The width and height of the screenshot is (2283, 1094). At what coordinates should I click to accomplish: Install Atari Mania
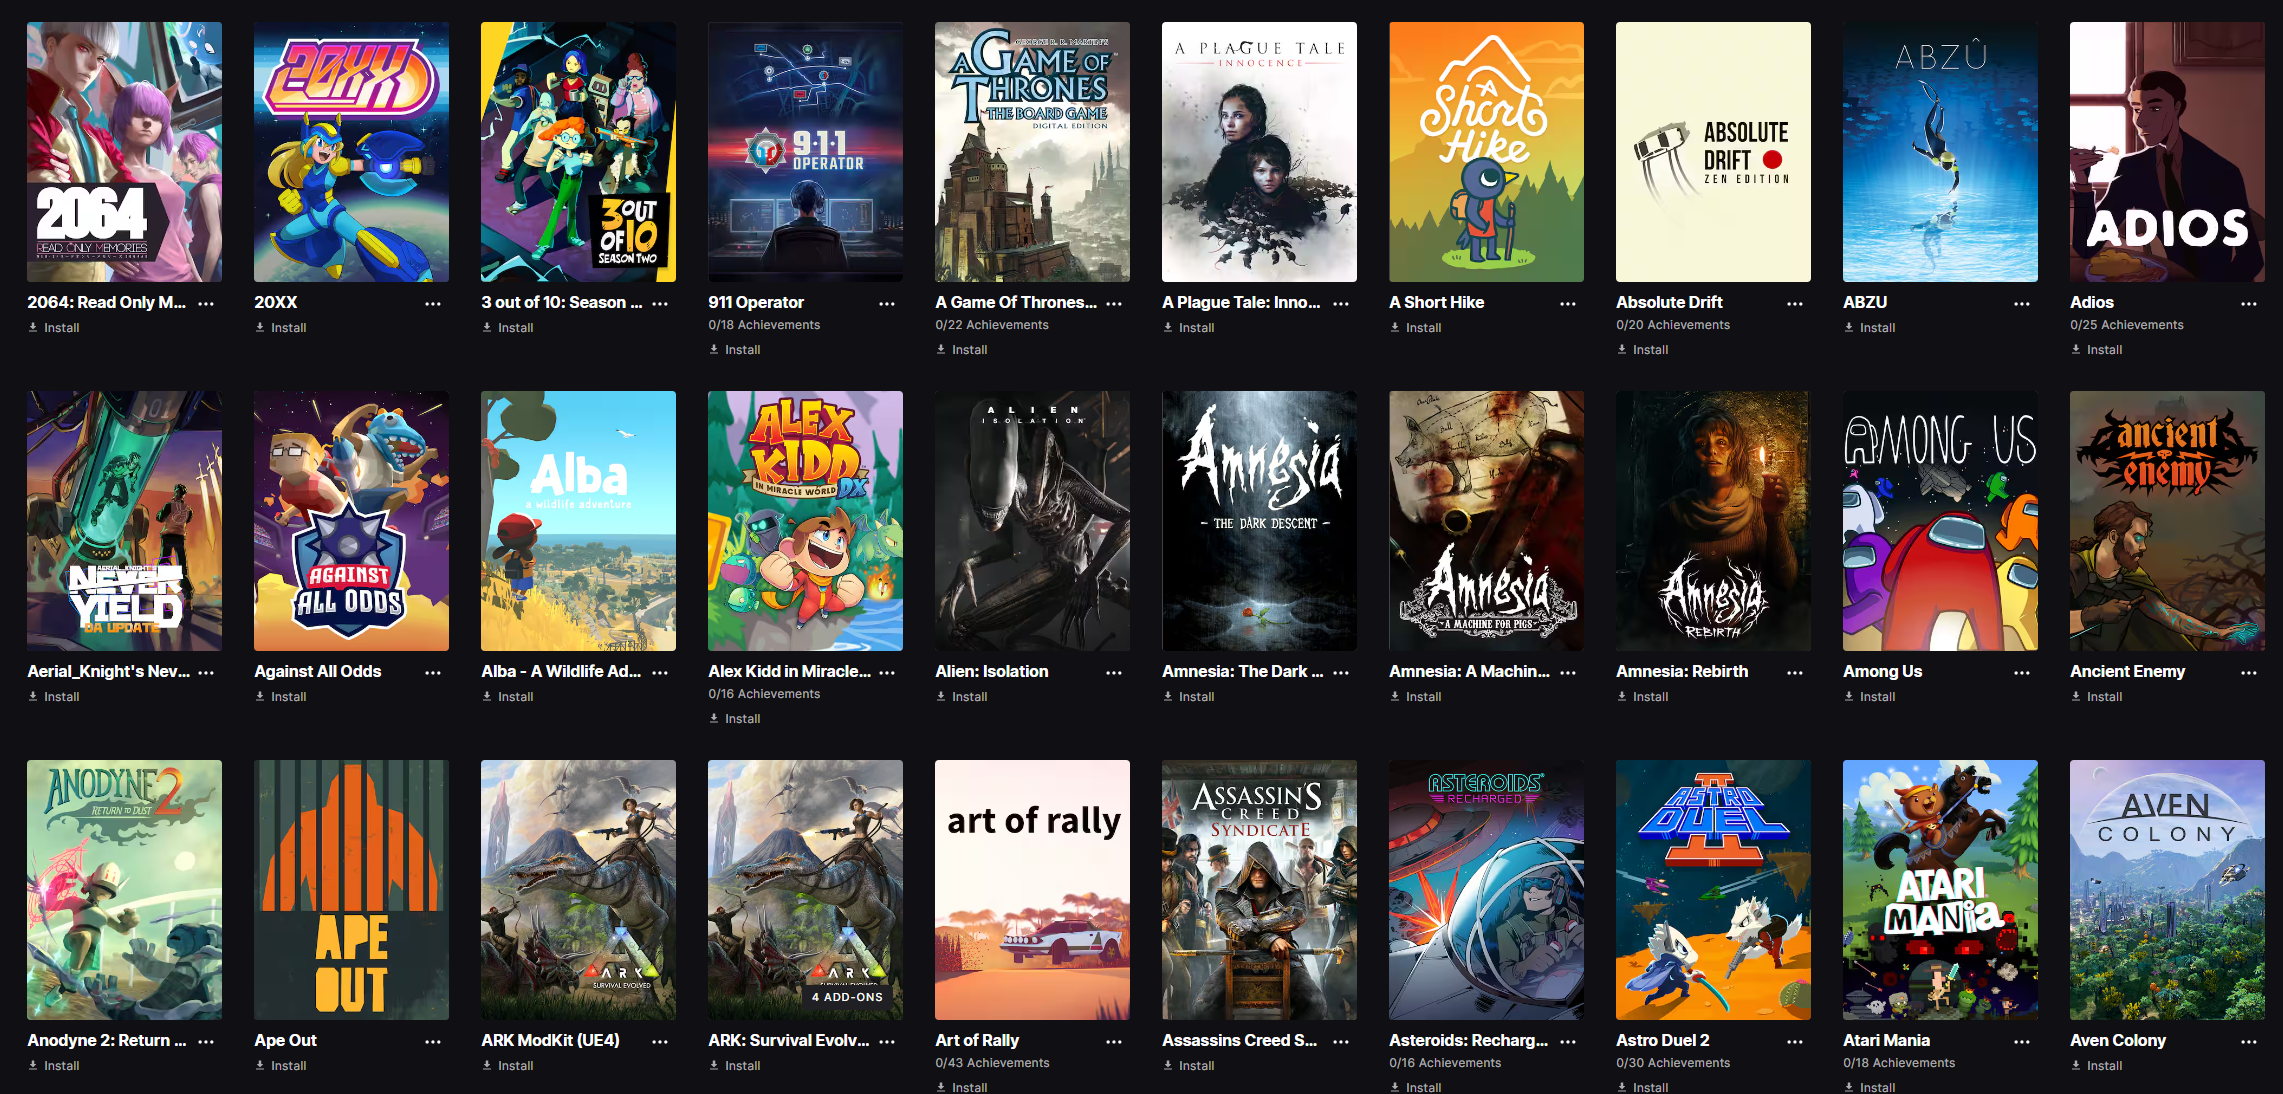(x=1870, y=1087)
